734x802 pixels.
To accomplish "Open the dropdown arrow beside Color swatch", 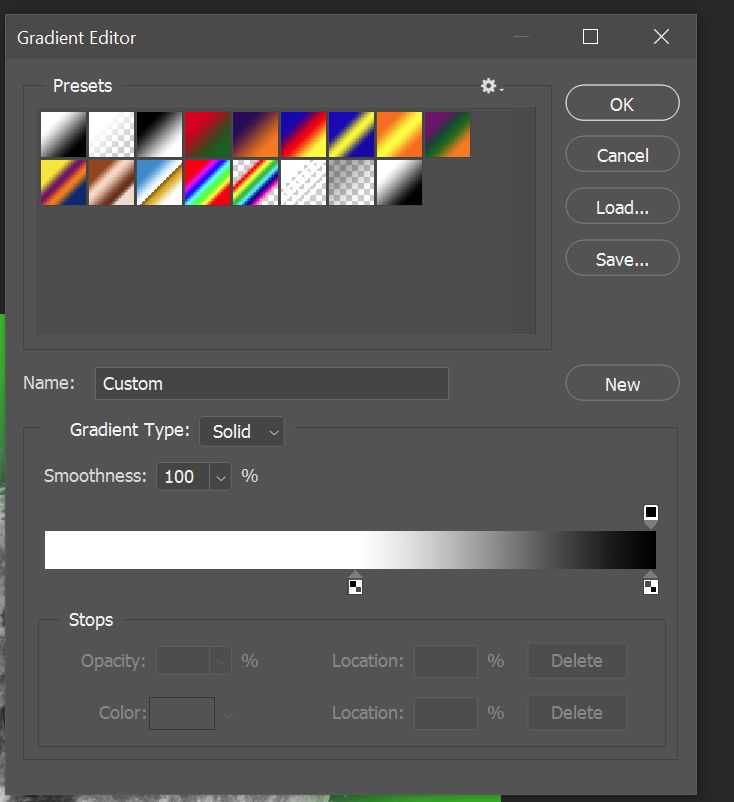I will click(228, 714).
